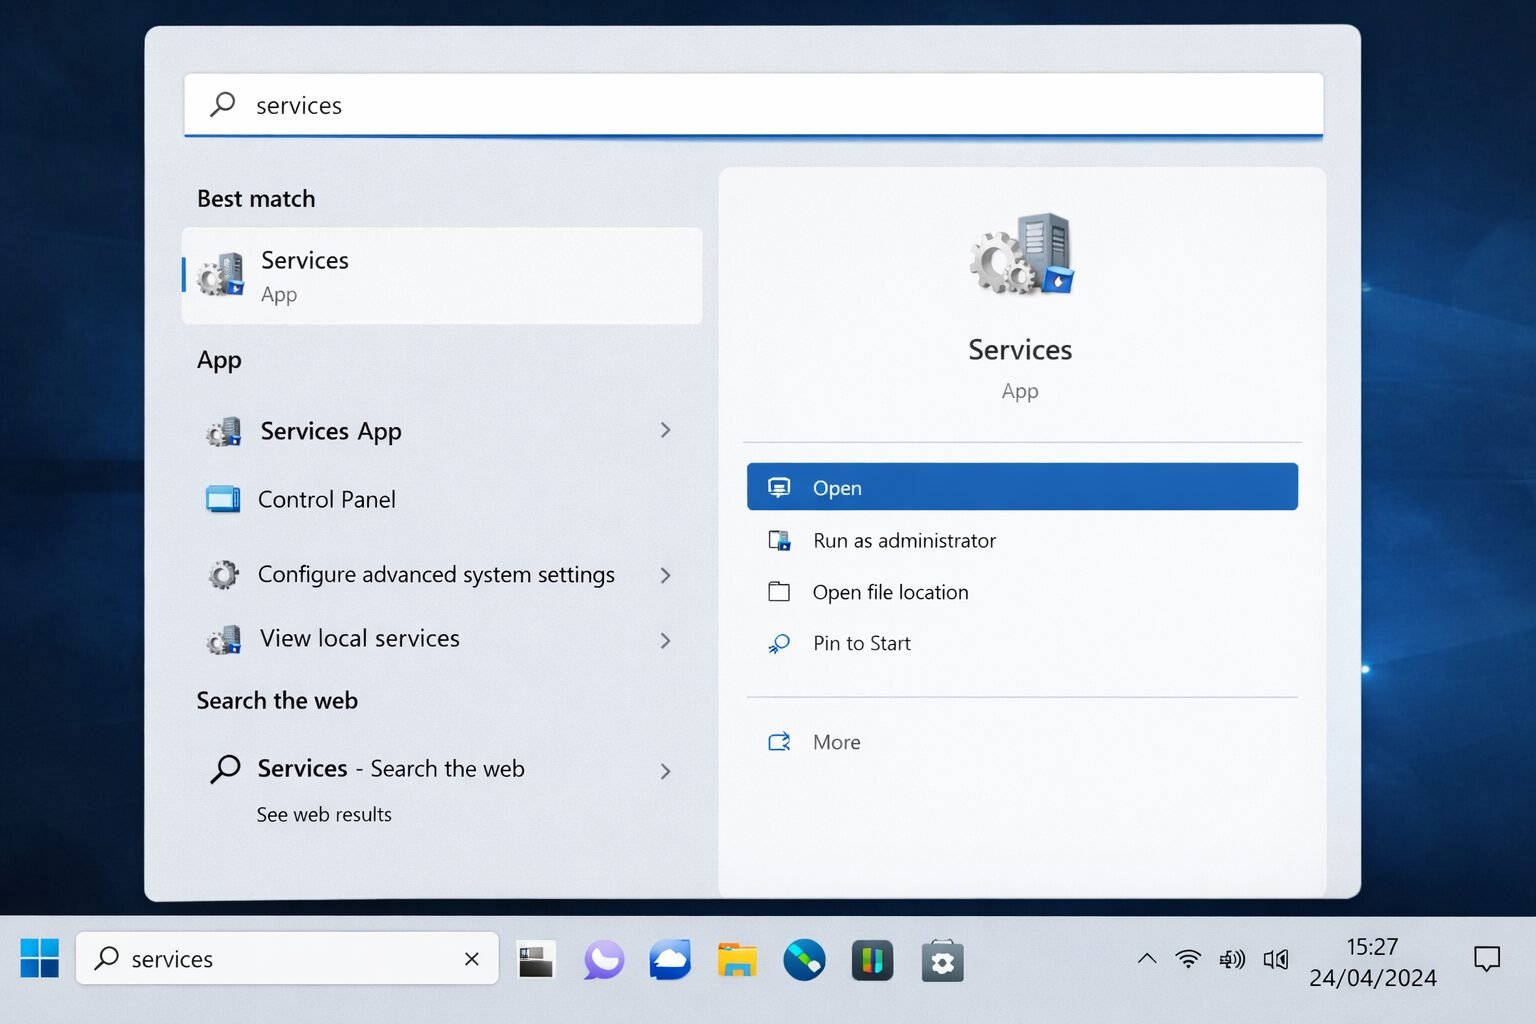Open the purple chat bubble taskbar app

603,960
